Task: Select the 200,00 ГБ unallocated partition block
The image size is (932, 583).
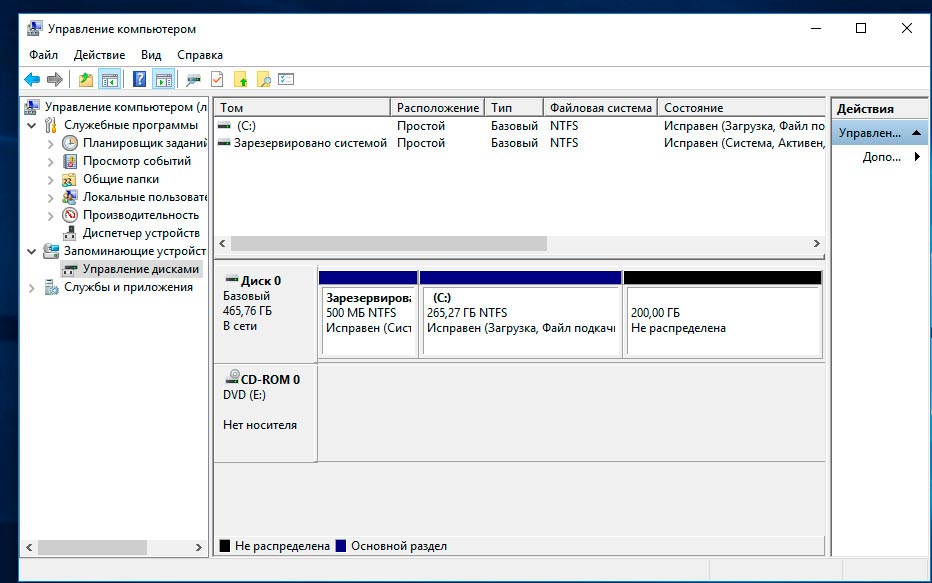Action: click(722, 320)
